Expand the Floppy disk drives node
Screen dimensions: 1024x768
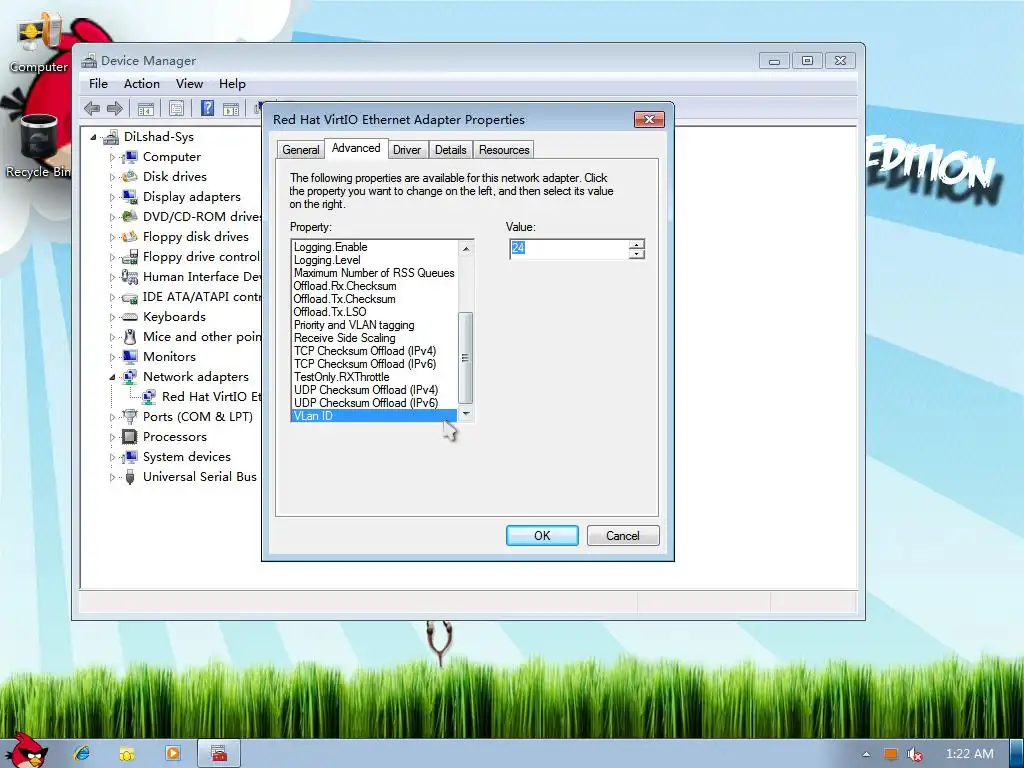112,237
